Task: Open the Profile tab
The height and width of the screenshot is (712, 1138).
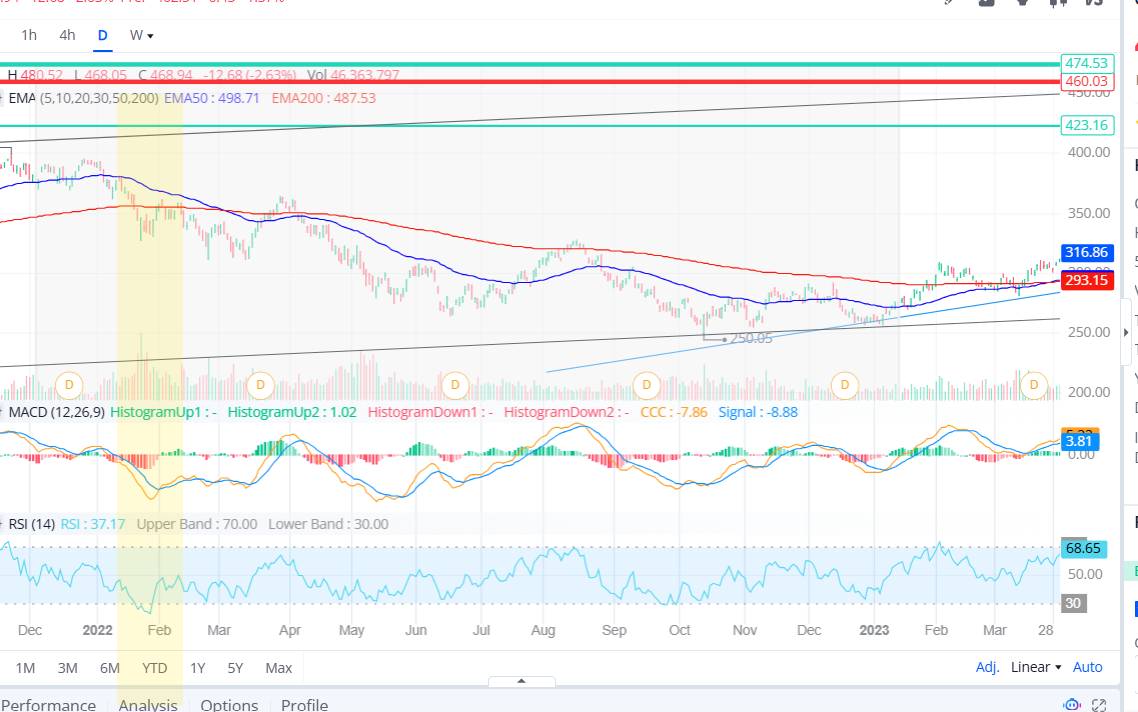Action: click(304, 705)
